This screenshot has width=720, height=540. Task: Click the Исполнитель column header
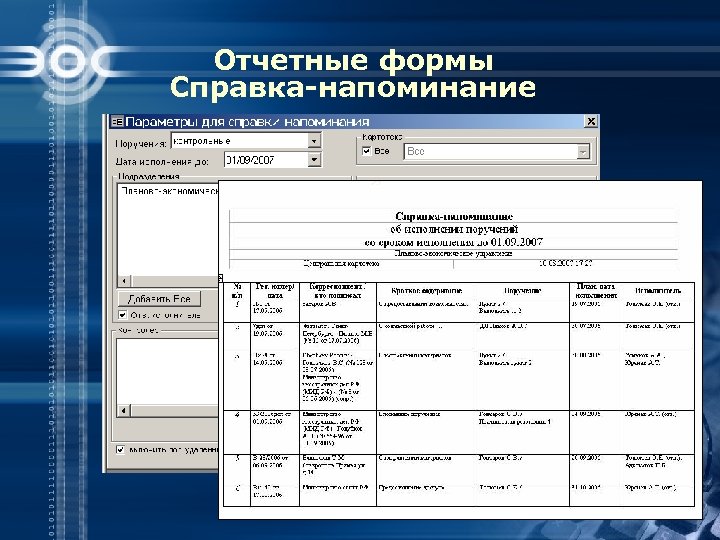658,291
